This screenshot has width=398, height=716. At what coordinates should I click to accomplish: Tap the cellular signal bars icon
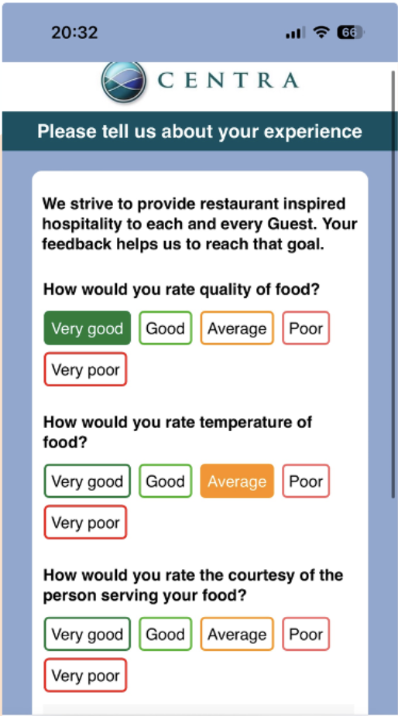295,33
